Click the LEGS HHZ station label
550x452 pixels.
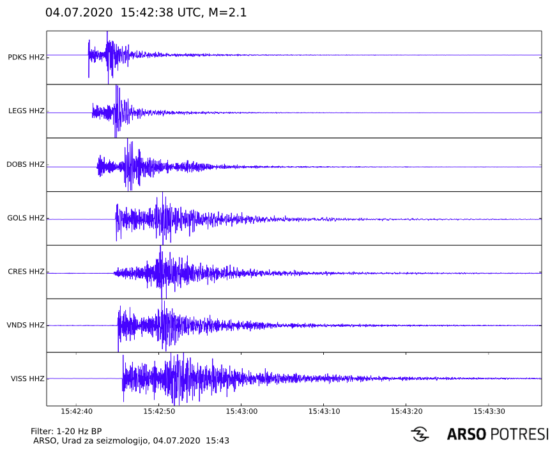tap(26, 111)
